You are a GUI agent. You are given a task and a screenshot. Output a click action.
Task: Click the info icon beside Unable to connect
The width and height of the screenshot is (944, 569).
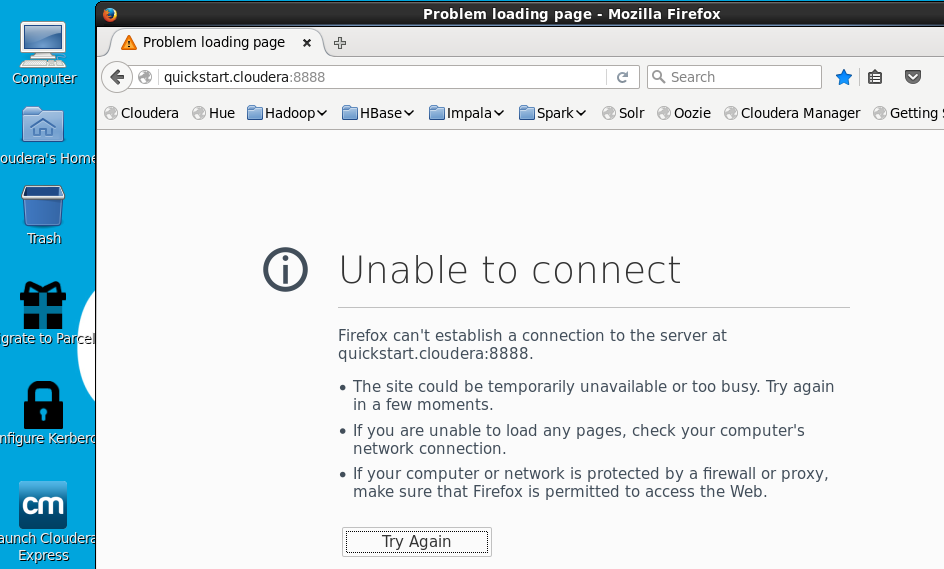pos(285,270)
